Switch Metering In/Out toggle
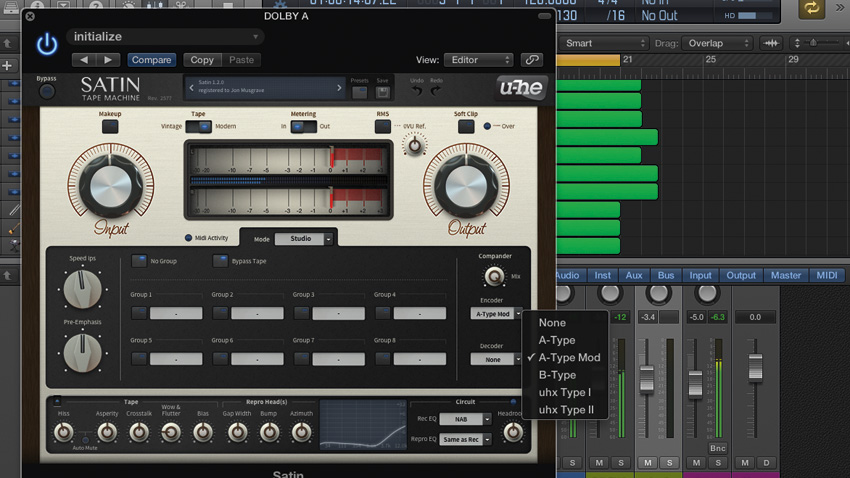Image resolution: width=850 pixels, height=478 pixels. point(303,126)
